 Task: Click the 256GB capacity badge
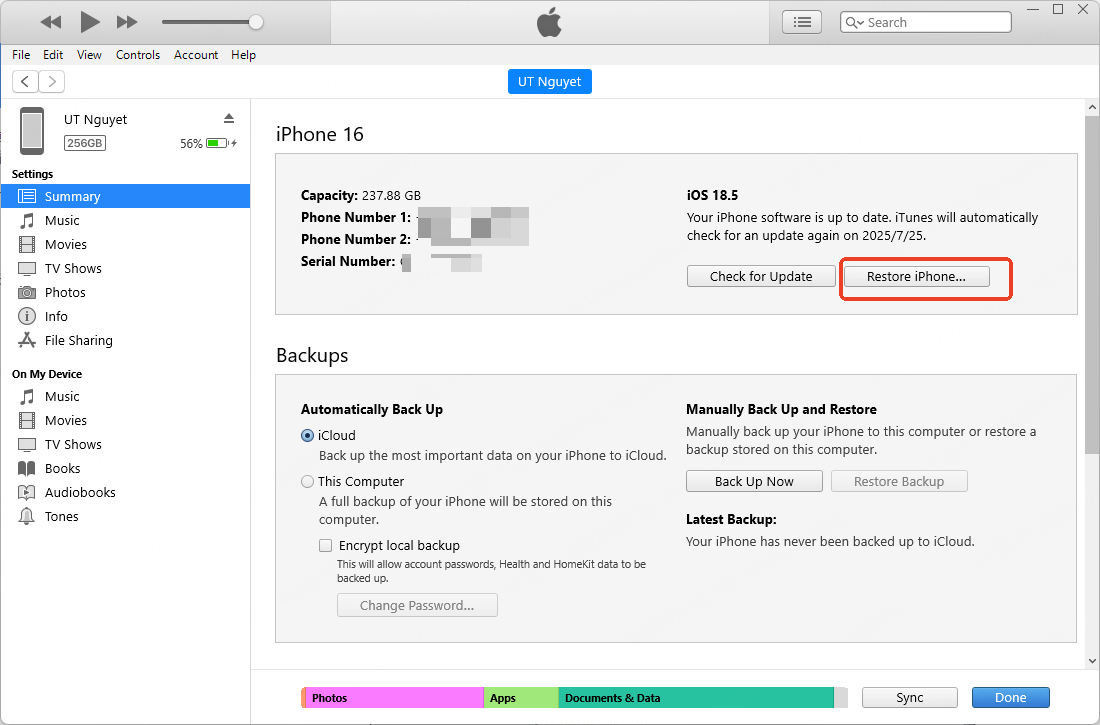coord(85,143)
